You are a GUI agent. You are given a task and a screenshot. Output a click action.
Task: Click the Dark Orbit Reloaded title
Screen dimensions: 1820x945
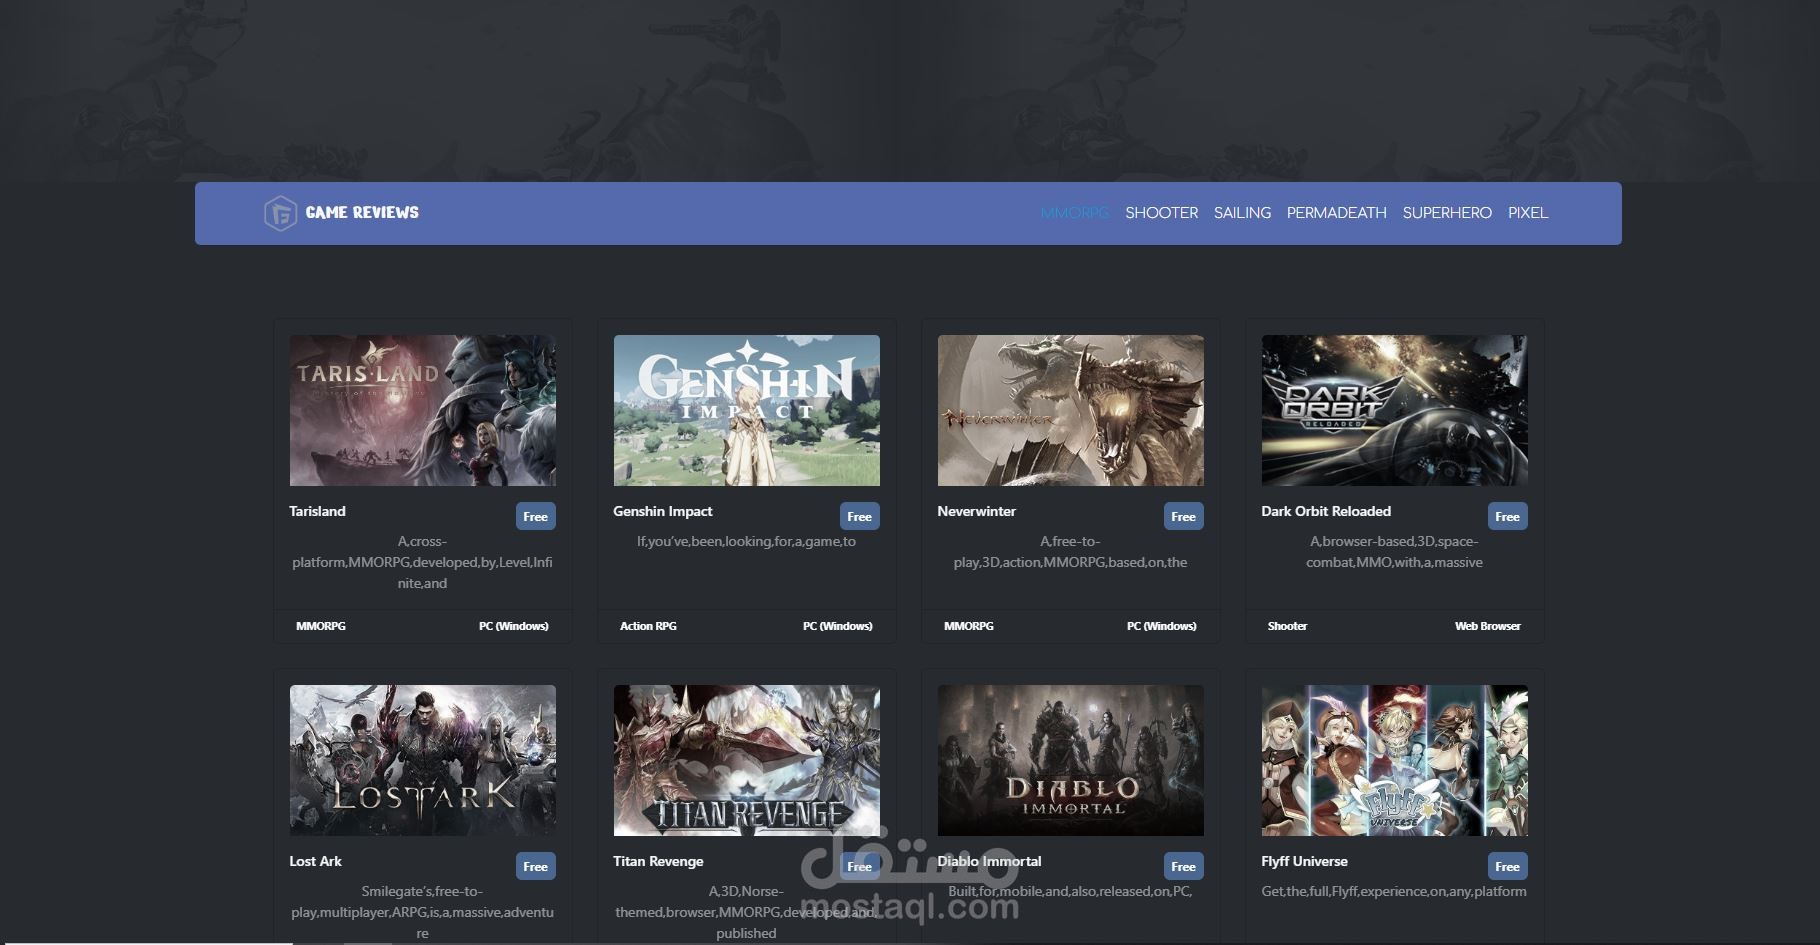pos(1326,511)
